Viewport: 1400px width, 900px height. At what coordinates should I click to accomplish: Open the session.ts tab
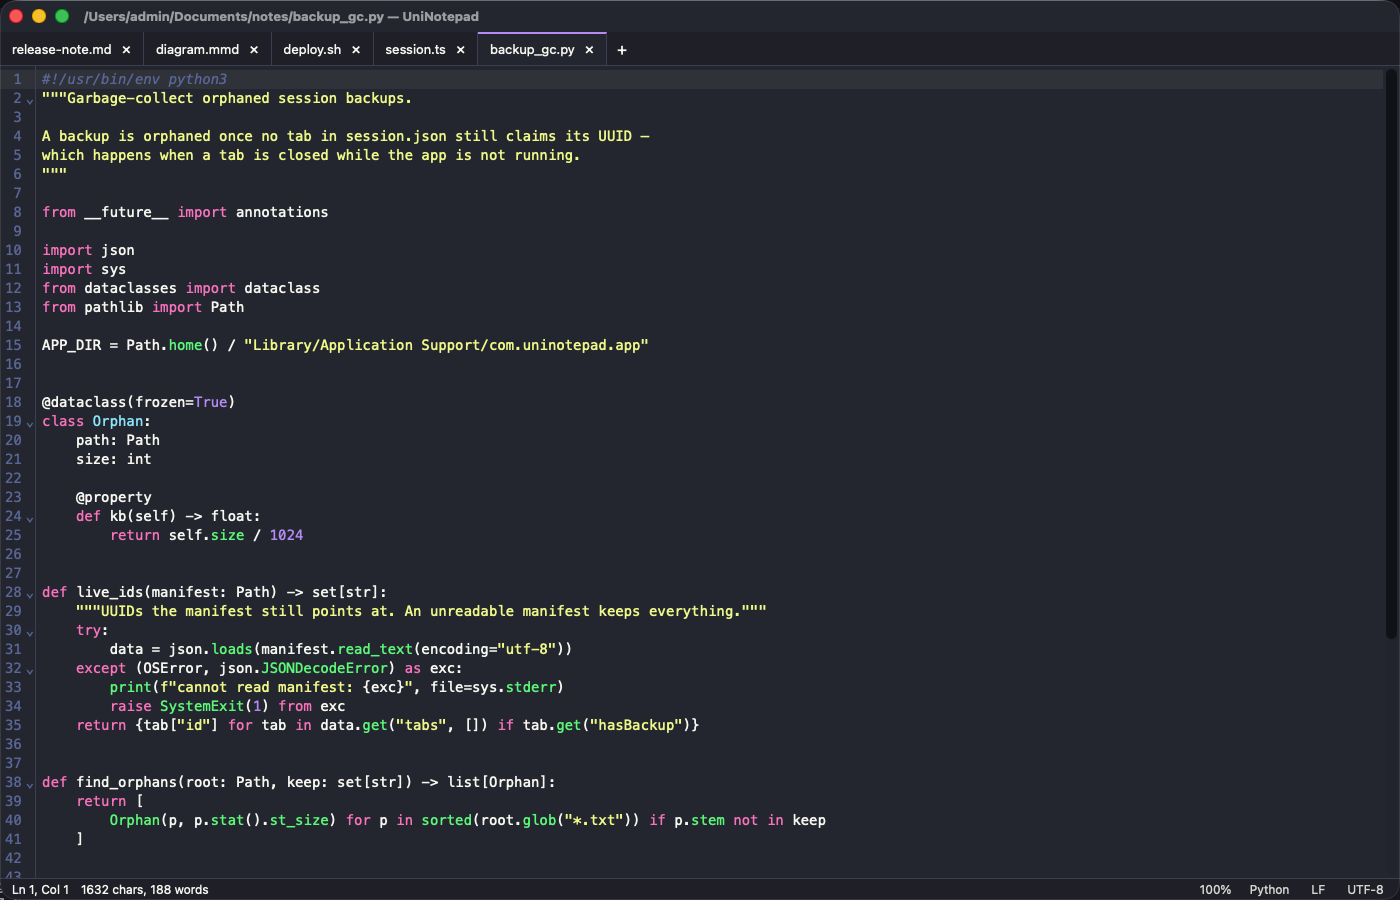[415, 50]
